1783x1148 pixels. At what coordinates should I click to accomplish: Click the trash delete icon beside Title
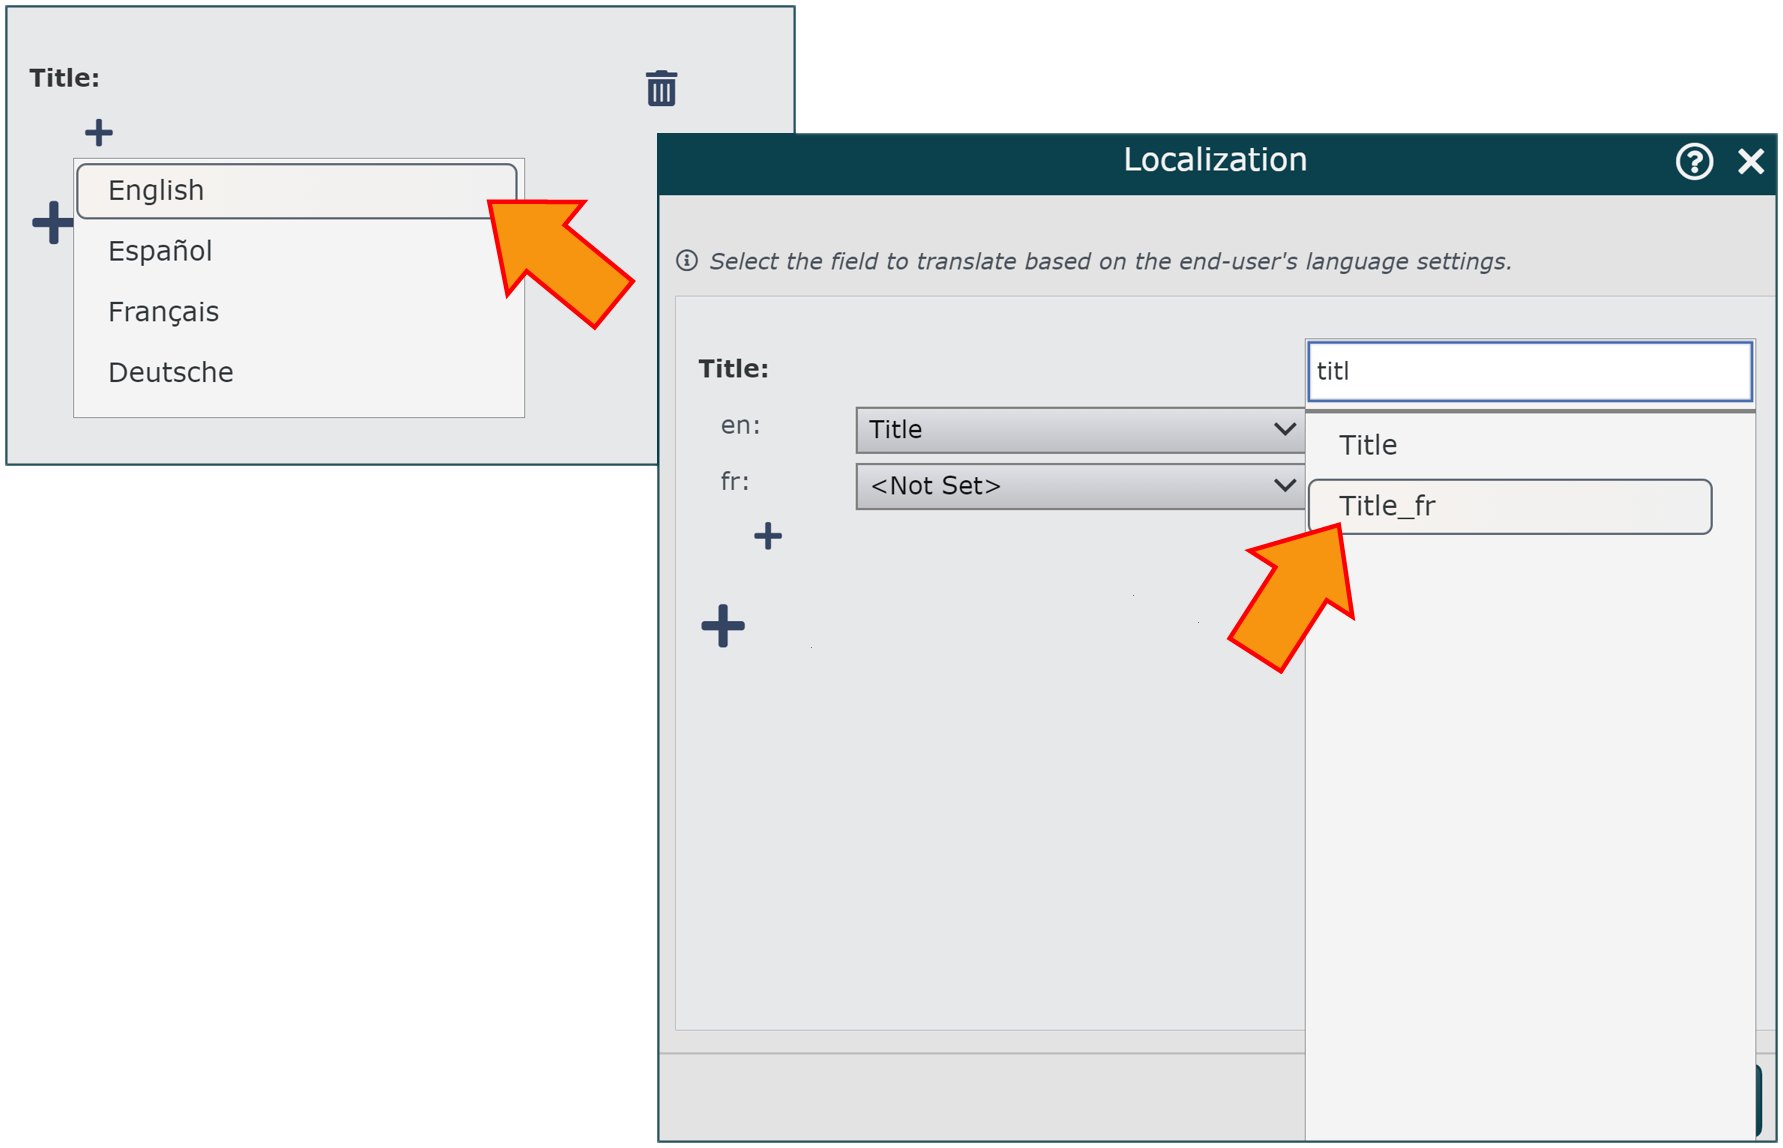point(661,88)
